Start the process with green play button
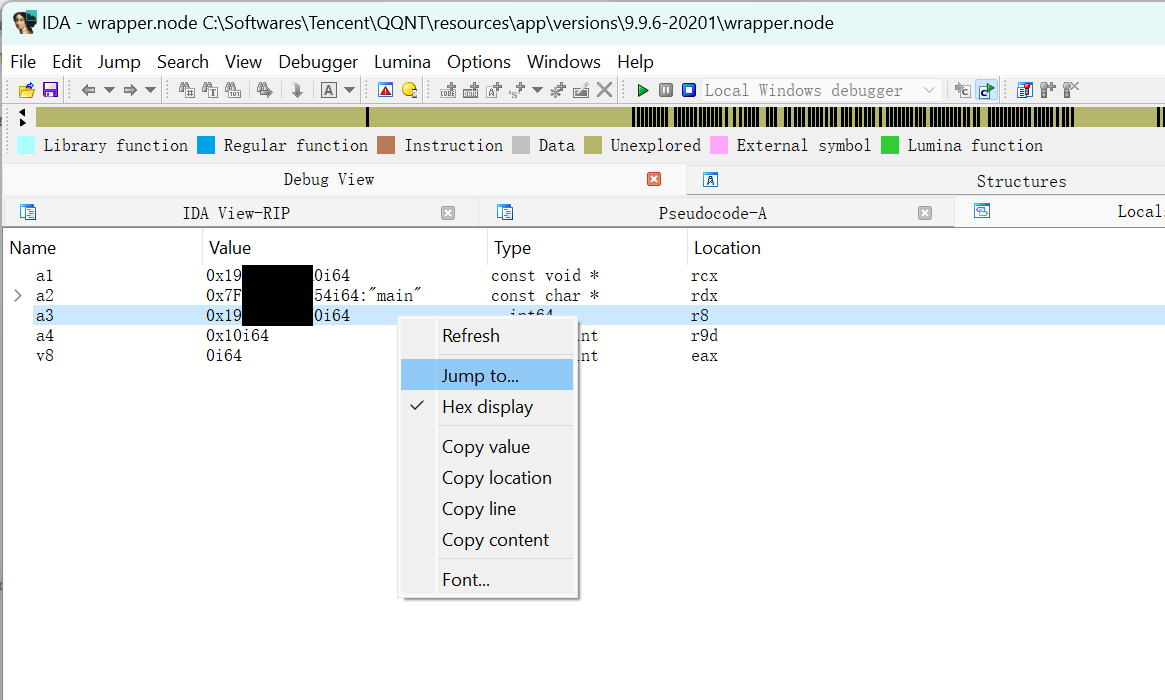Screen dimensions: 1165x700 (x=643, y=90)
